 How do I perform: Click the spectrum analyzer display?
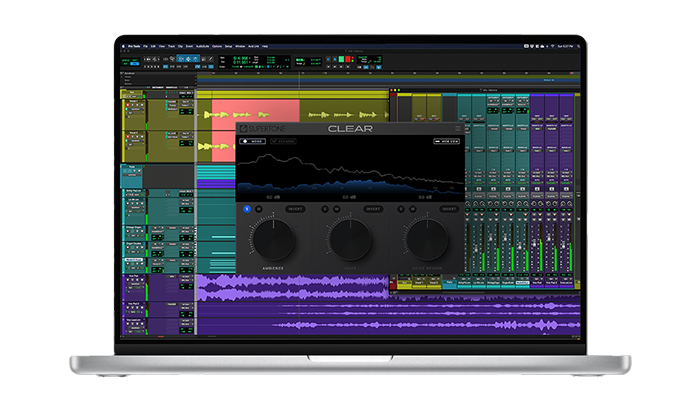350,172
